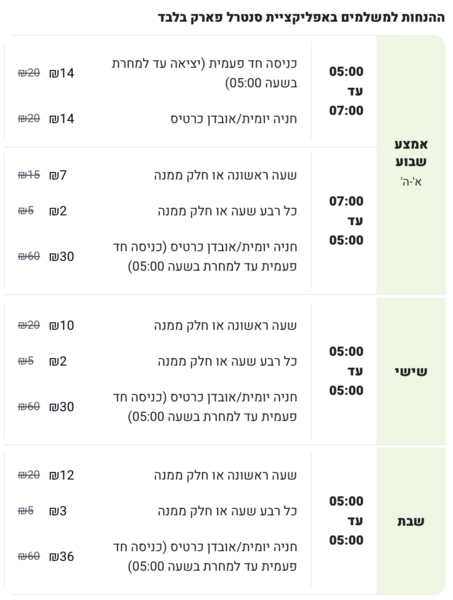Click the weekday 05:00 עד 07:00 time cell

pyautogui.click(x=346, y=91)
